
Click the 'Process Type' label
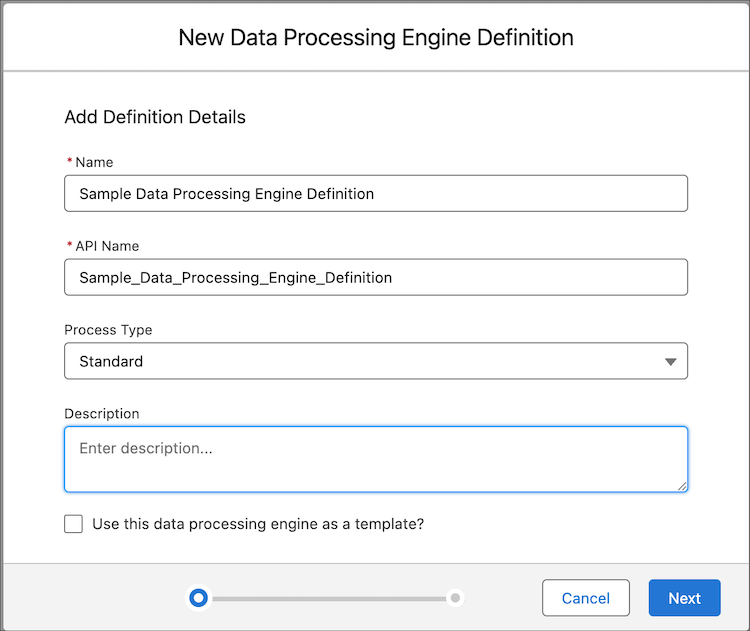pyautogui.click(x=108, y=330)
